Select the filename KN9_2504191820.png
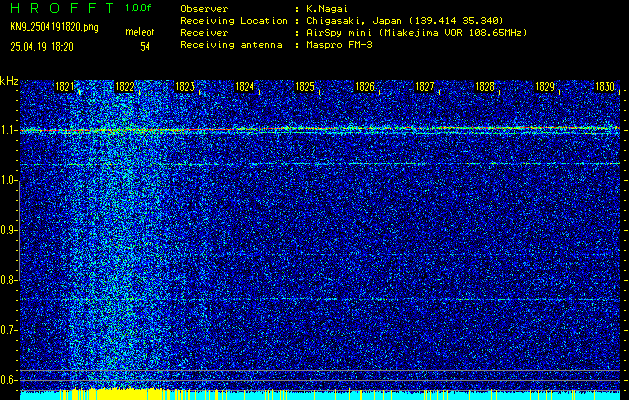 [x=54, y=28]
